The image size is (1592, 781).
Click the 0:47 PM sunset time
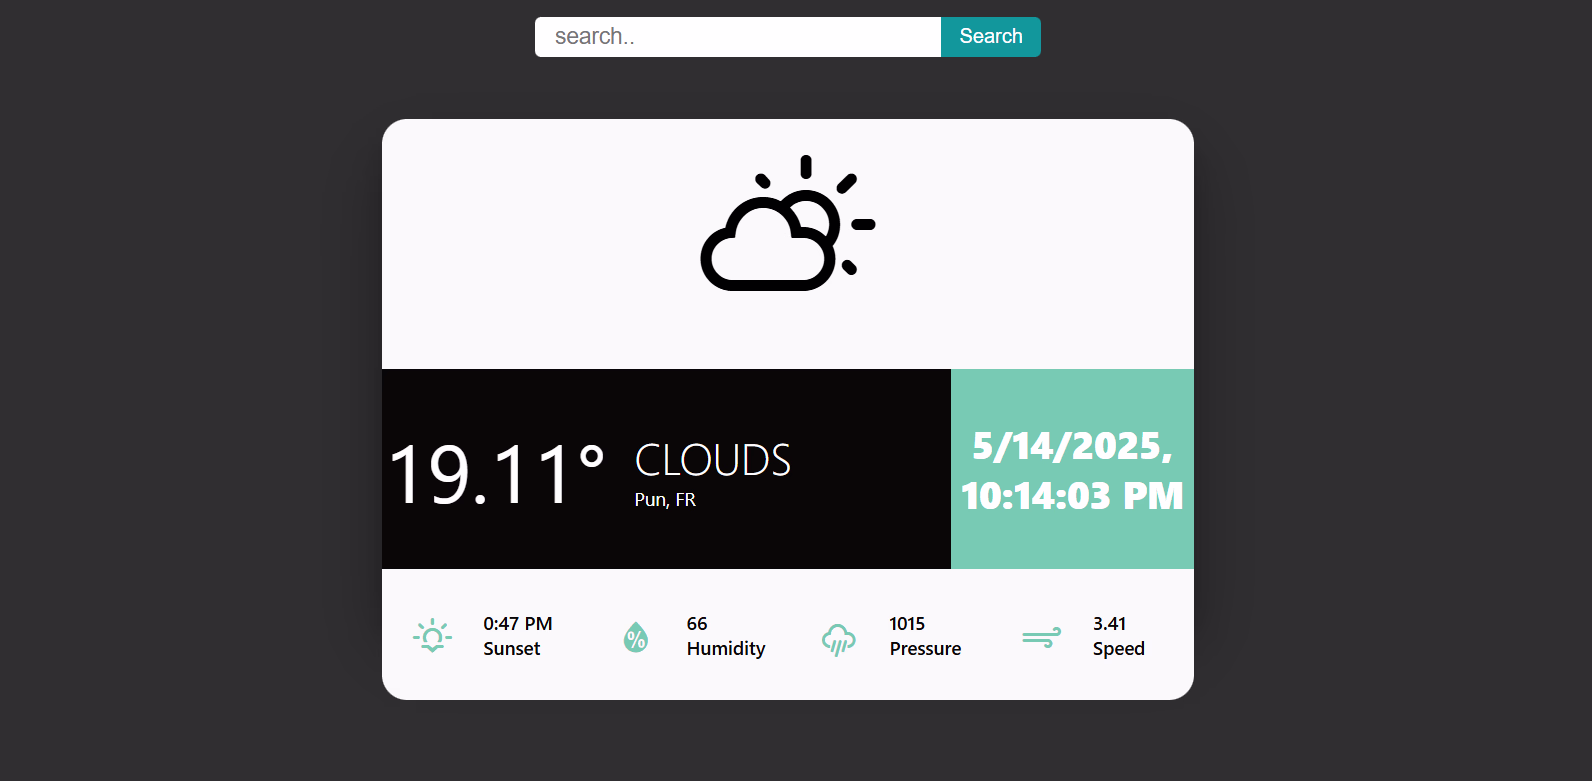[x=518, y=624]
